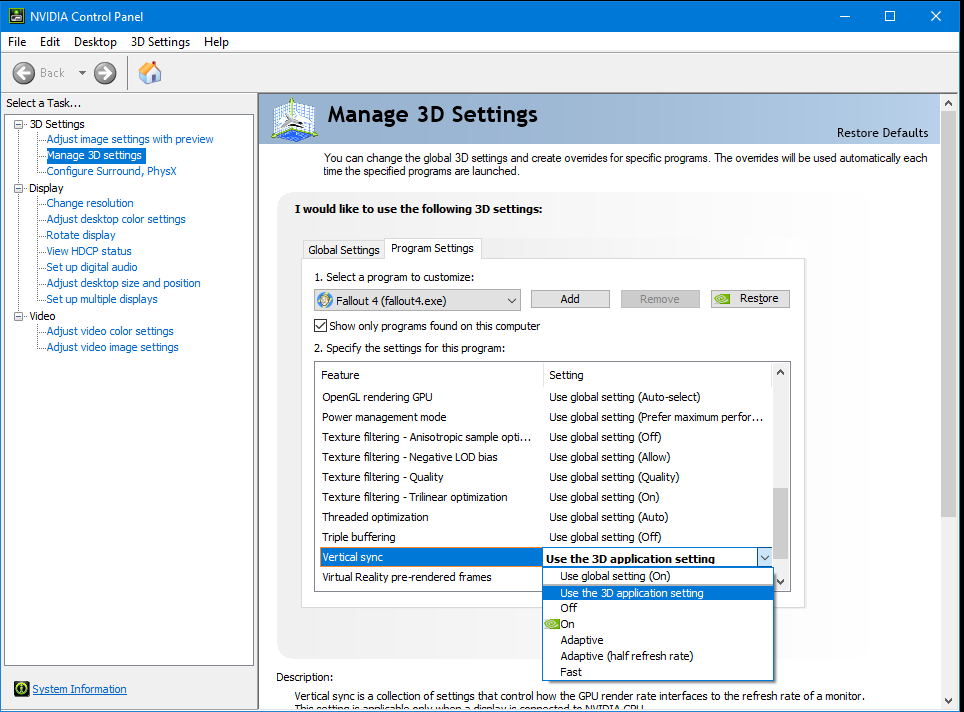Click the System Information icon
This screenshot has height=712, width=964.
point(21,689)
